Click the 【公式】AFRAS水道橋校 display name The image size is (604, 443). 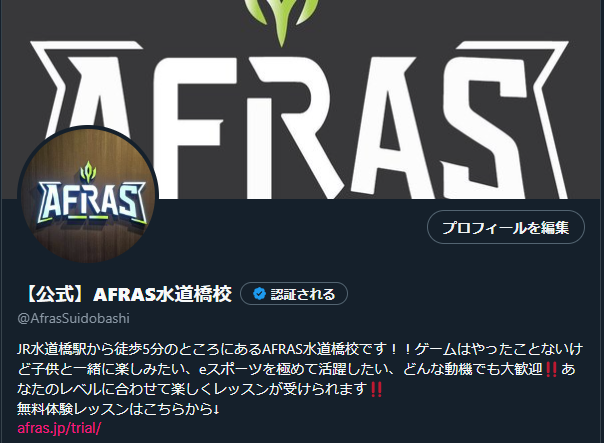click(128, 294)
